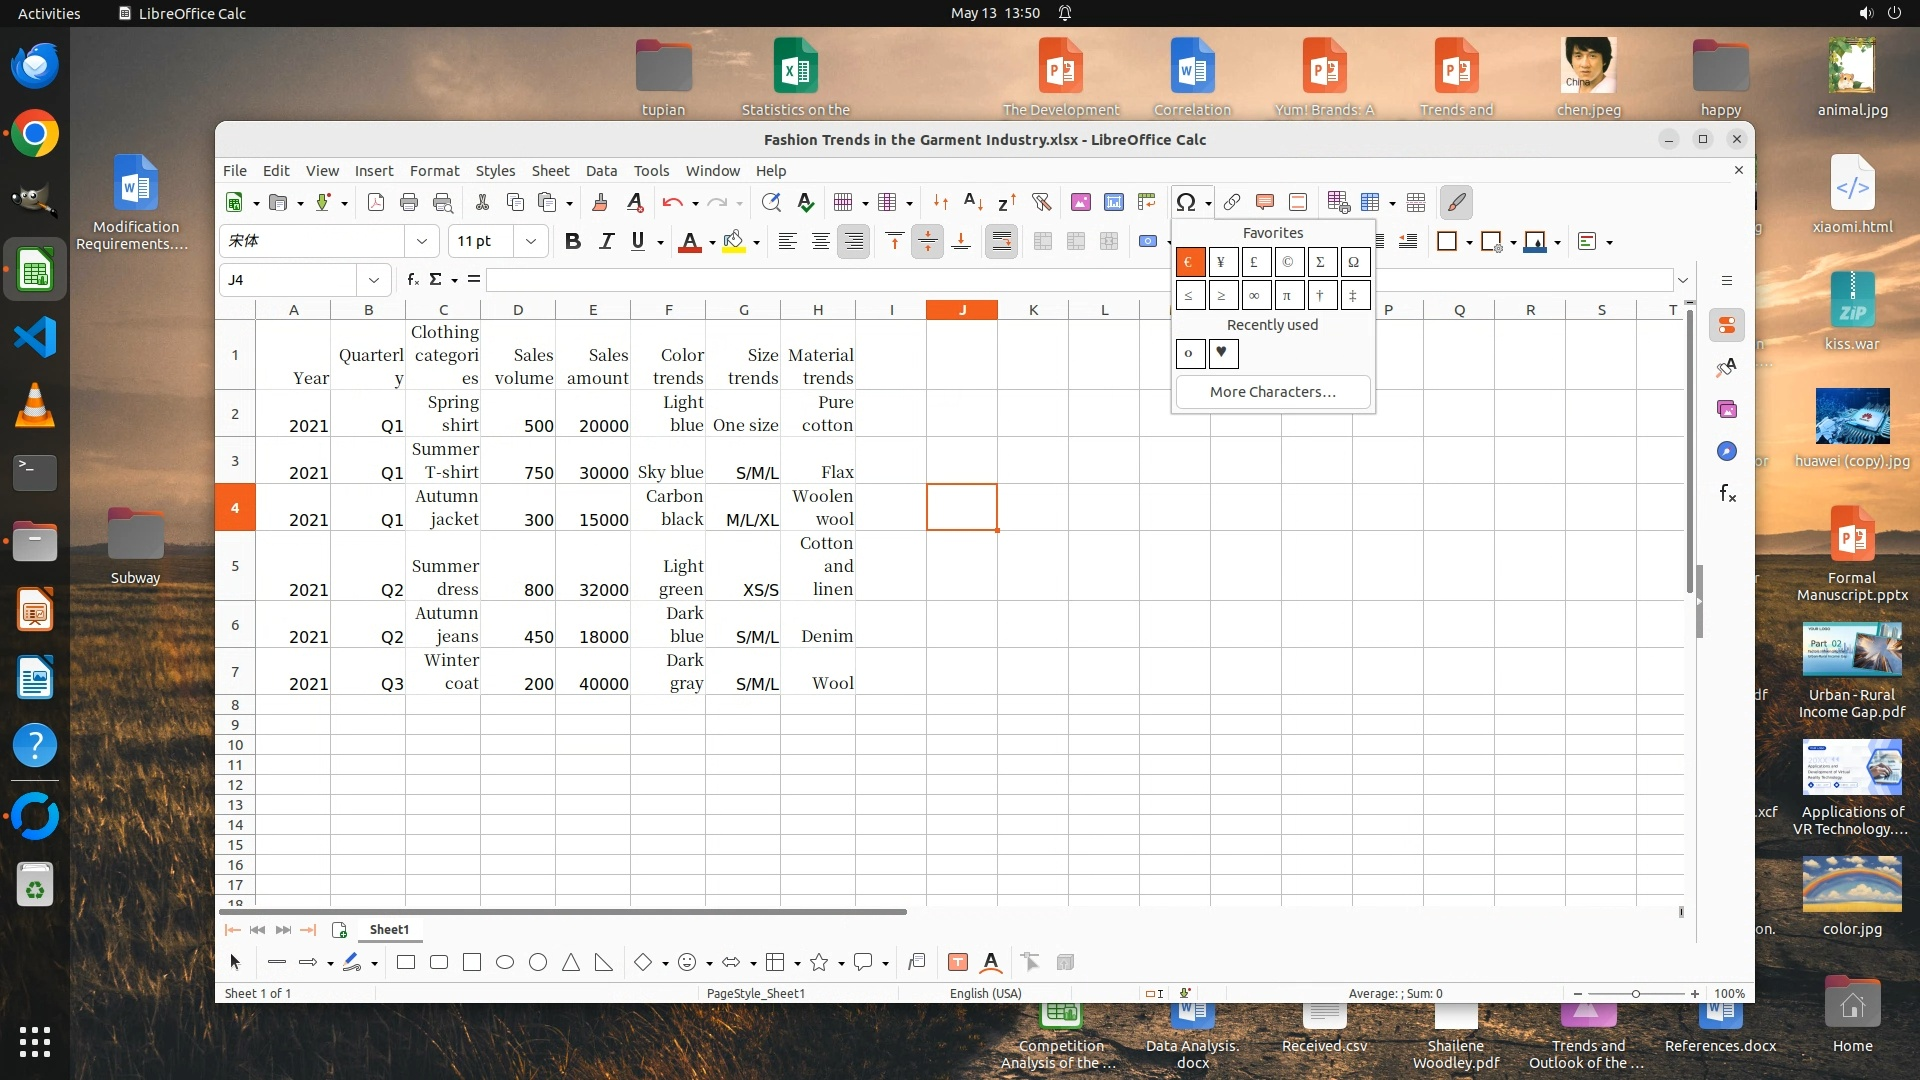Expand the Name Box dropdown arrow

(373, 280)
